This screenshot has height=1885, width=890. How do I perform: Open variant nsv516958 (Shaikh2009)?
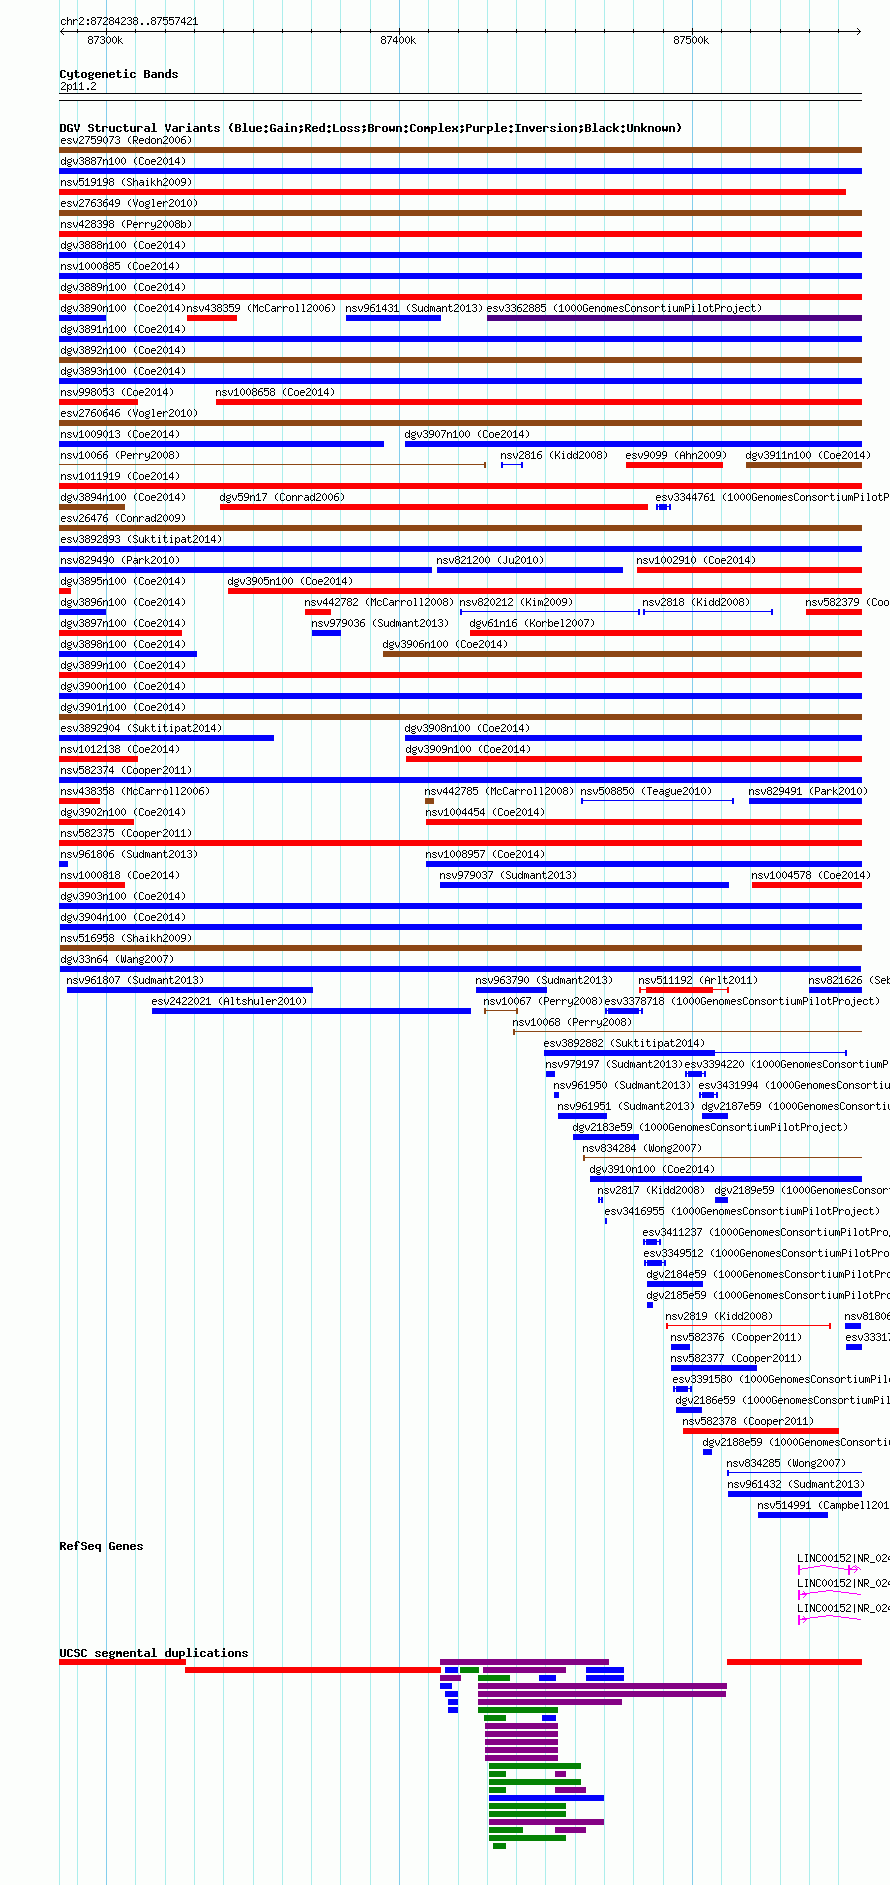tap(126, 938)
